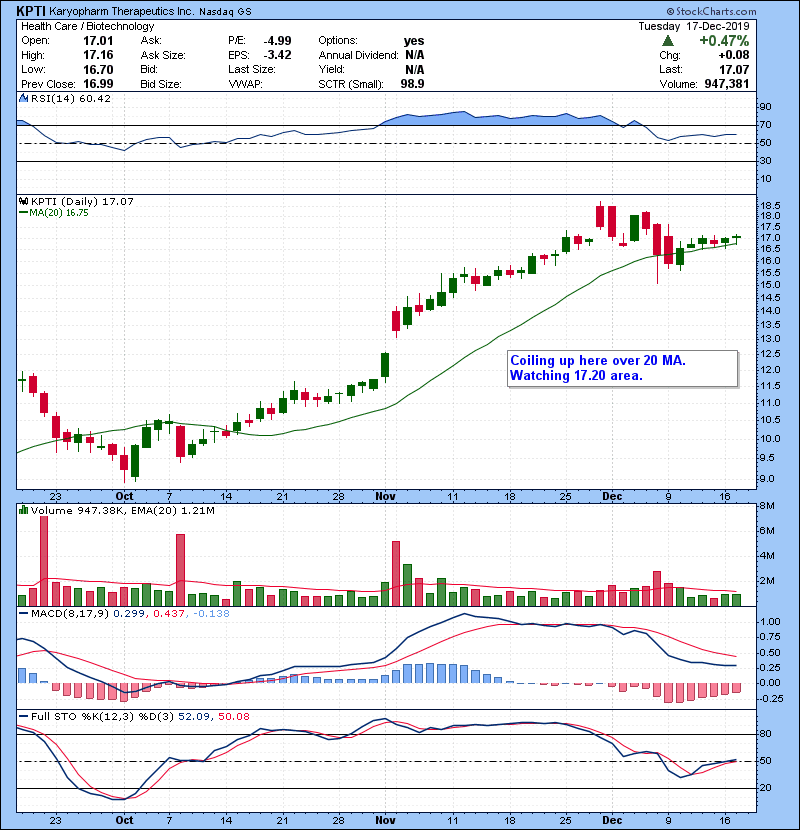This screenshot has width=800, height=830.
Task: Click the MACD line value 0.299
Action: (x=129, y=614)
